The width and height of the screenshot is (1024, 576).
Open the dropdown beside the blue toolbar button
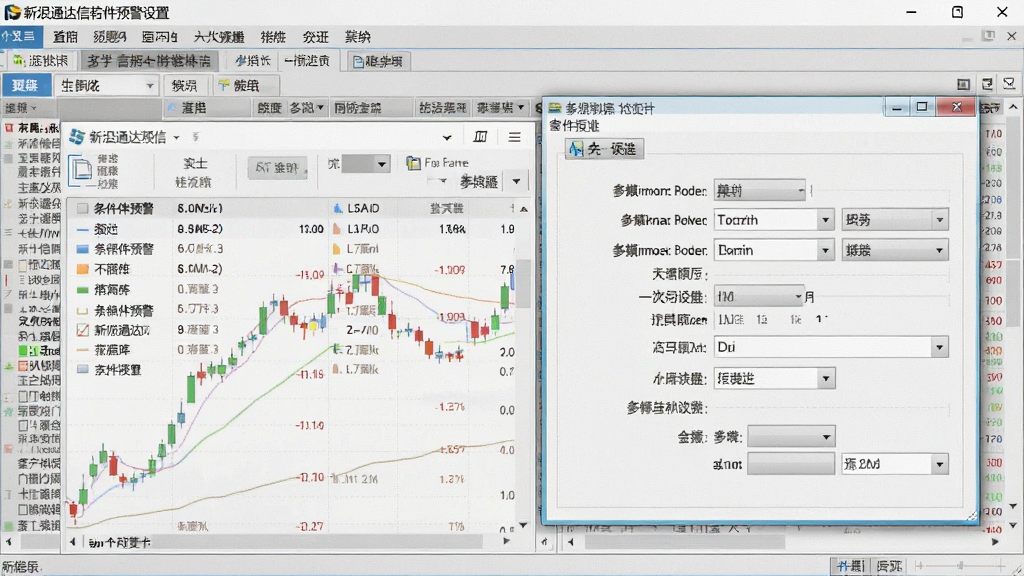(x=107, y=86)
